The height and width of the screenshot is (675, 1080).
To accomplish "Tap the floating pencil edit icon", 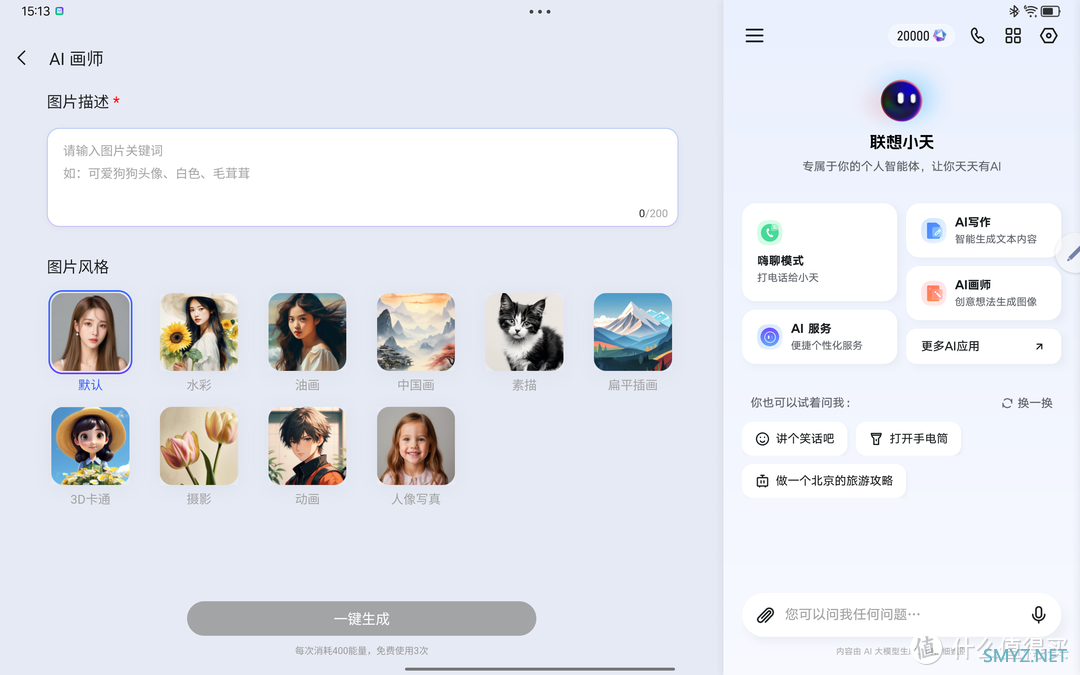I will click(1071, 254).
